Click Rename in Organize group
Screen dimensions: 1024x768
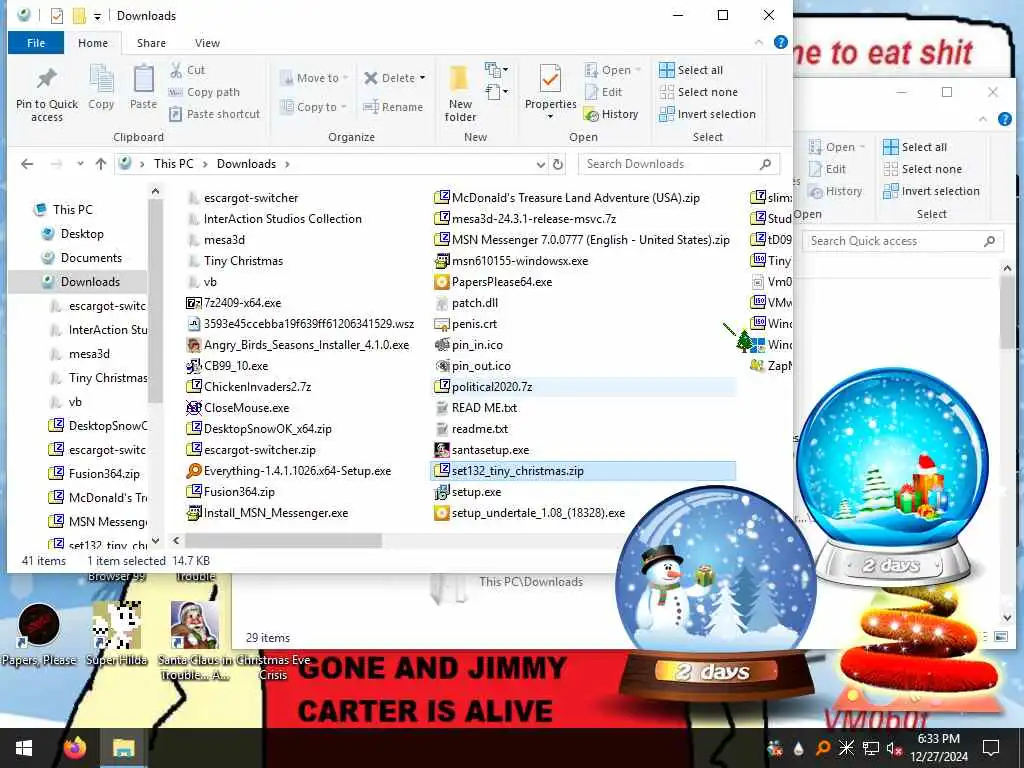click(x=393, y=107)
